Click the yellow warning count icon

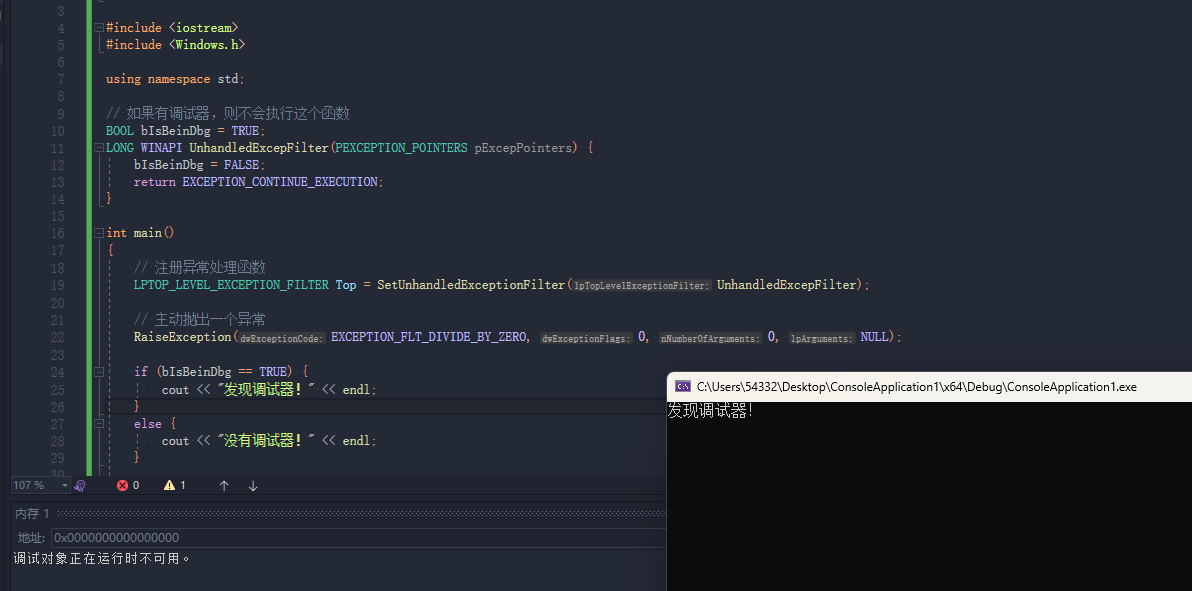(x=170, y=485)
